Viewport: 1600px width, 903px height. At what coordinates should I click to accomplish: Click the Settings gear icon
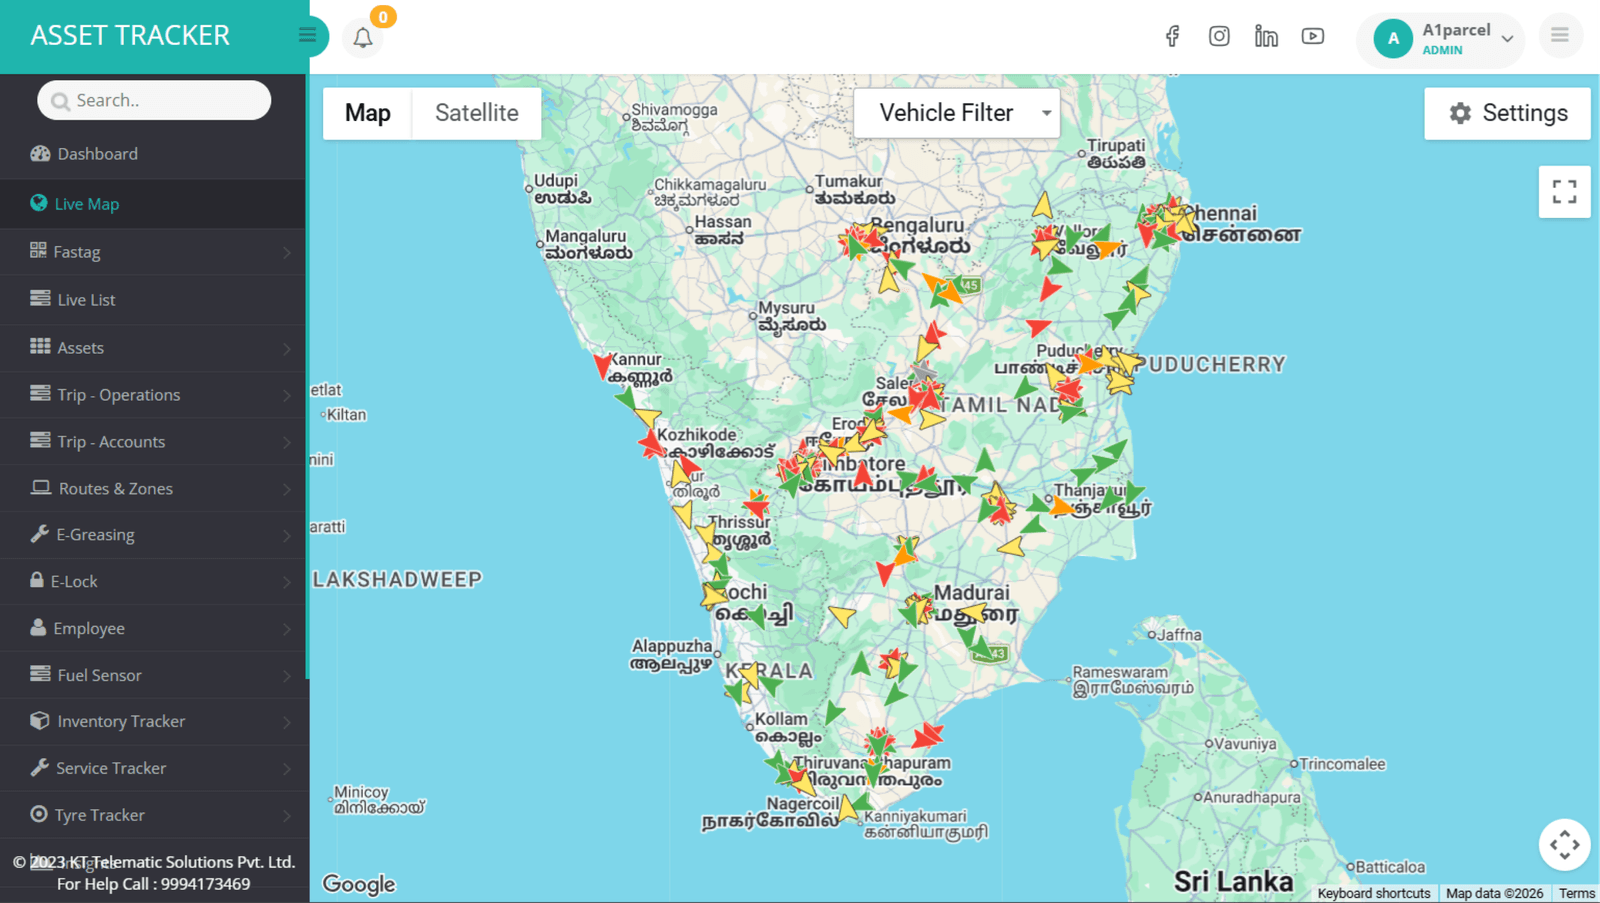pyautogui.click(x=1460, y=113)
